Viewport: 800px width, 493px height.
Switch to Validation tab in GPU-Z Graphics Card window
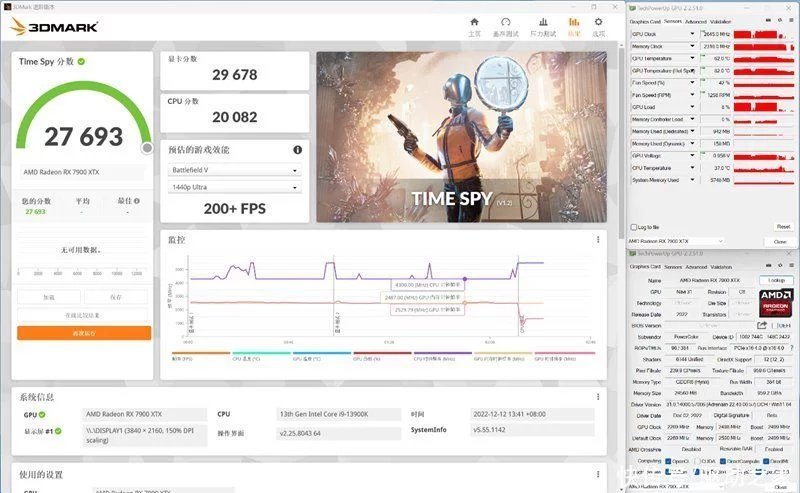click(720, 267)
